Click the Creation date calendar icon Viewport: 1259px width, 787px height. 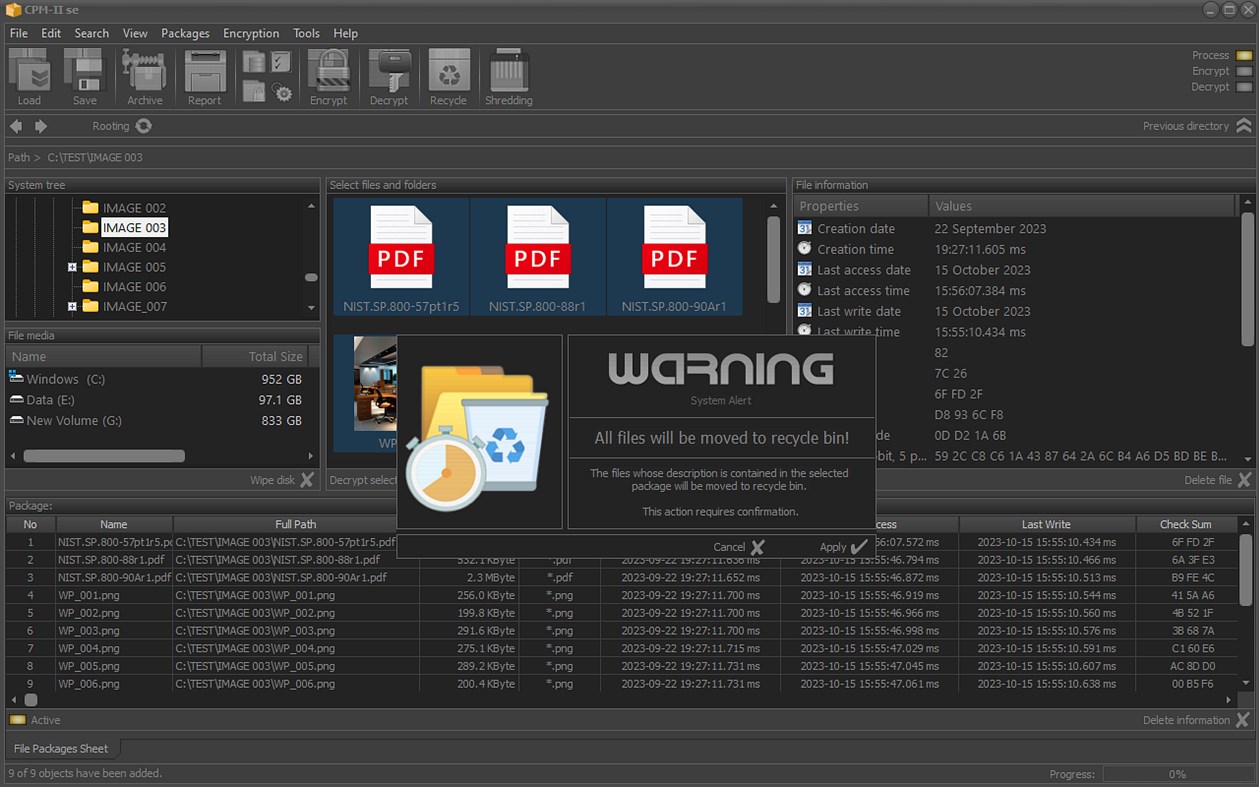(804, 228)
